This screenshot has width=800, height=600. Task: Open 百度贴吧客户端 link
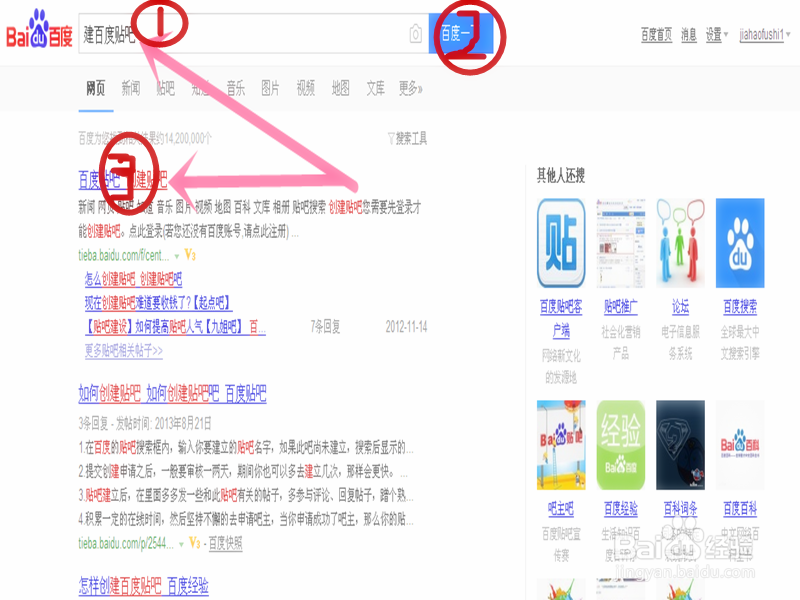[561, 318]
